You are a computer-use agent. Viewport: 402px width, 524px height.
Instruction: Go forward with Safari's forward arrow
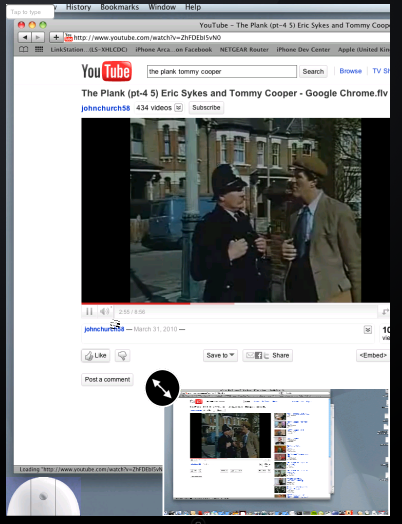point(38,37)
